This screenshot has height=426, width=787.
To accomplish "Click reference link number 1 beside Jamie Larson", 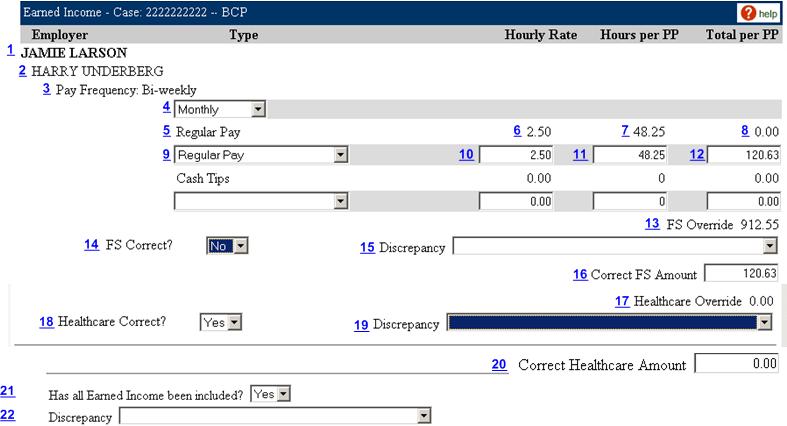I will point(10,49).
